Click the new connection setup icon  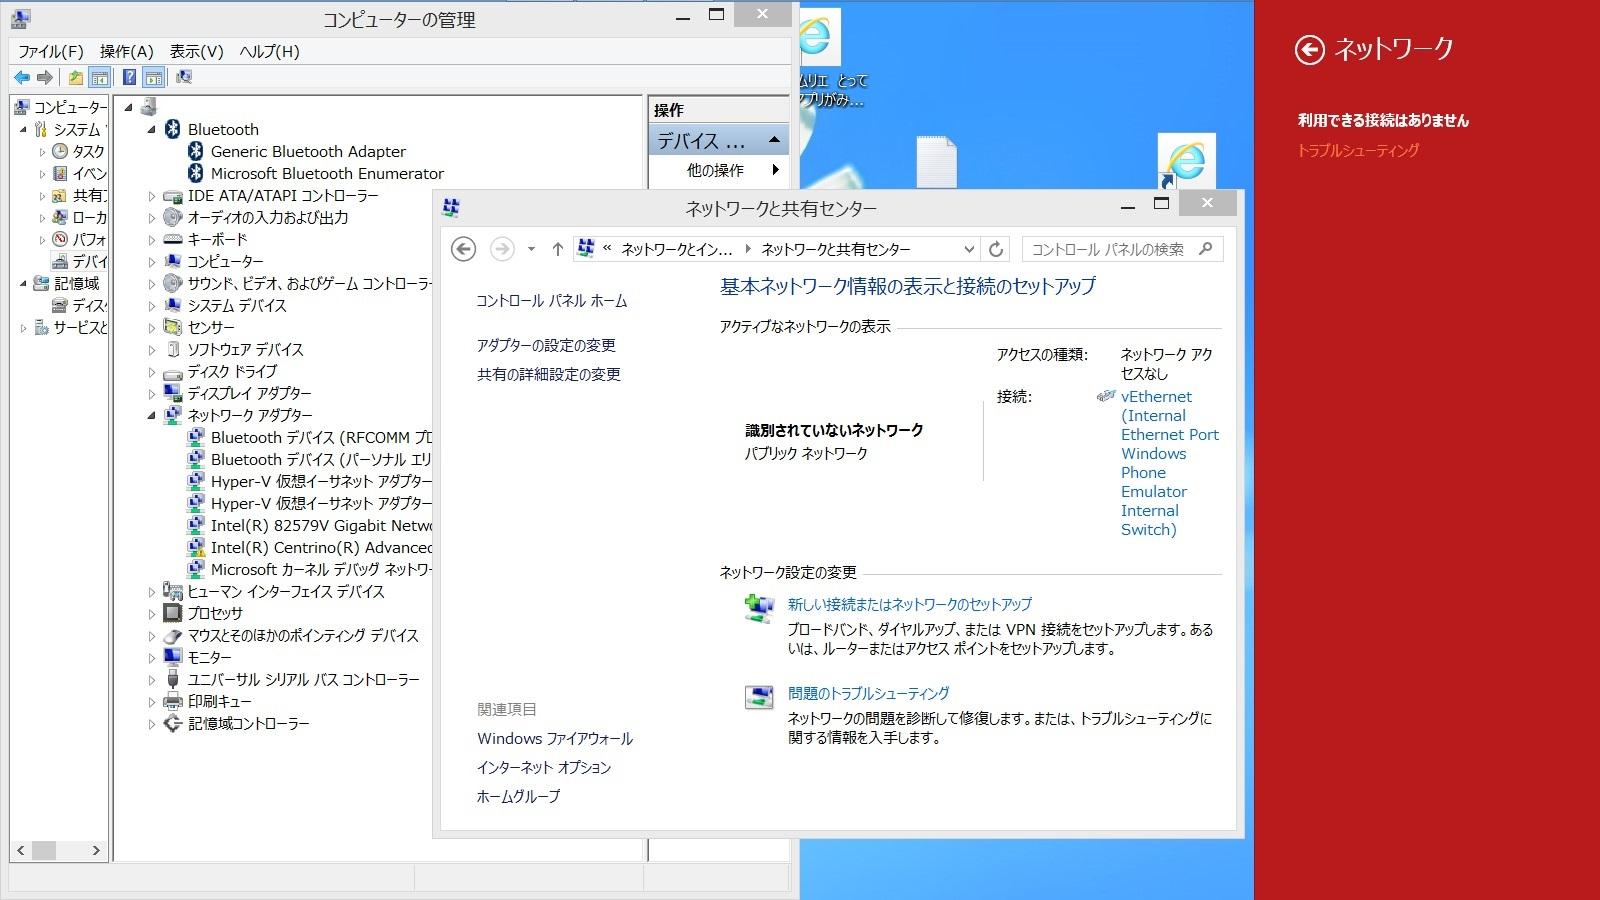click(x=759, y=608)
